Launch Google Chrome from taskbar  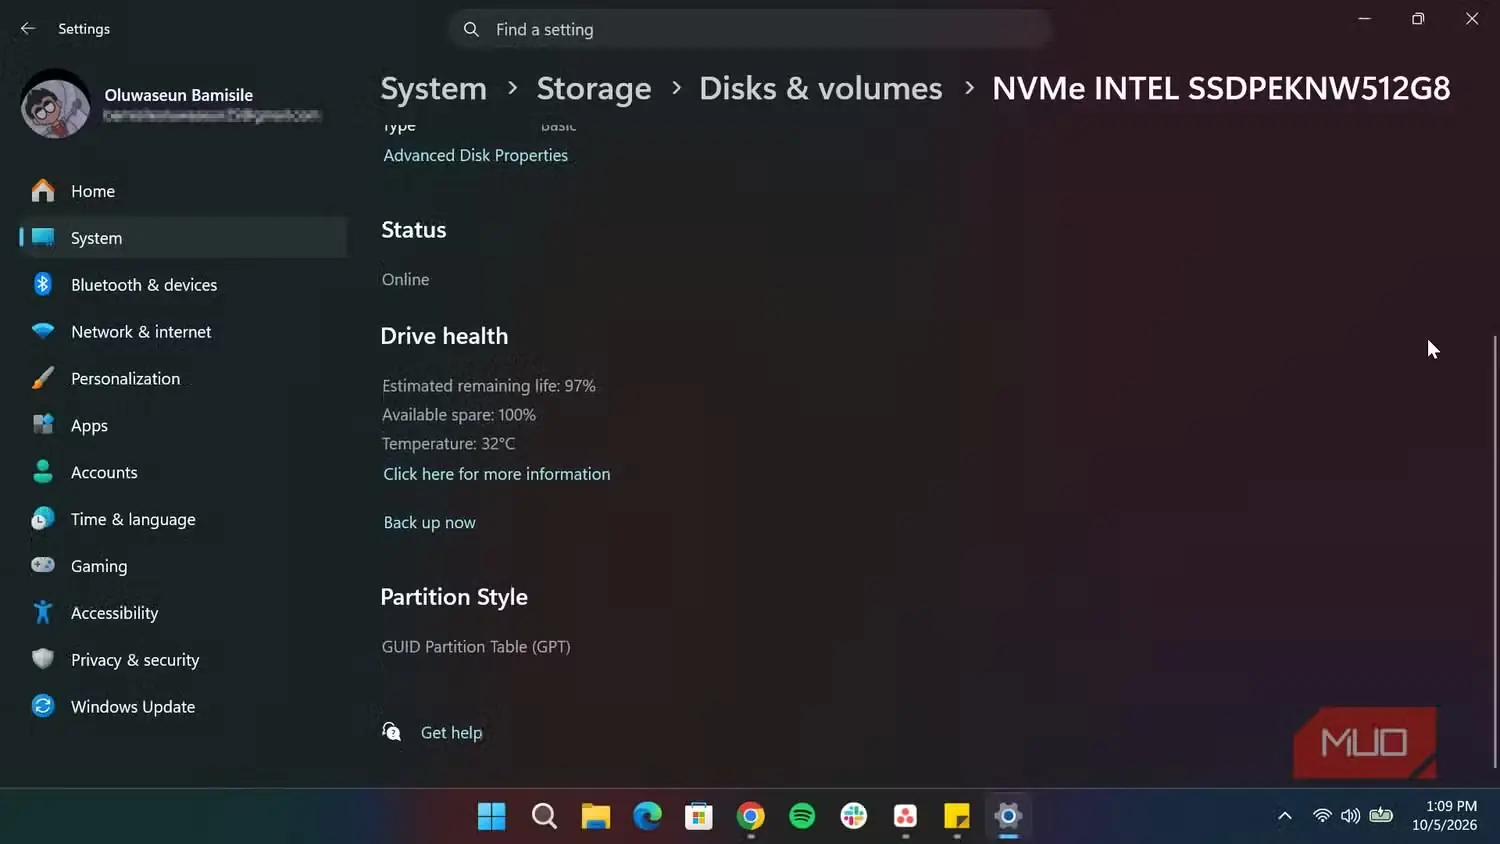pos(751,816)
